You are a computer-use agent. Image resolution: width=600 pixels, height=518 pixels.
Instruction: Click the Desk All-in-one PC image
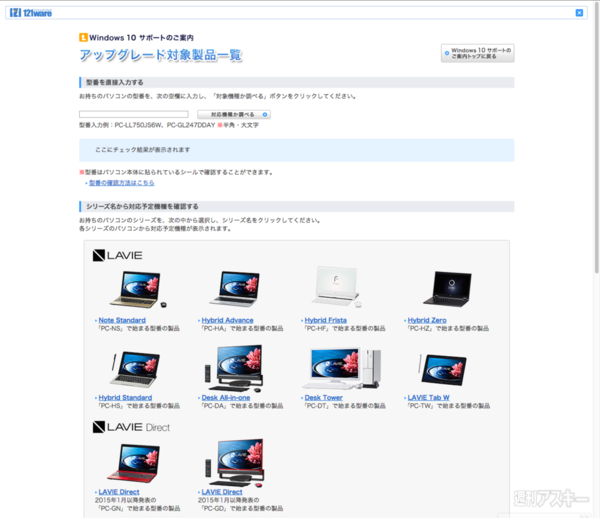point(233,368)
